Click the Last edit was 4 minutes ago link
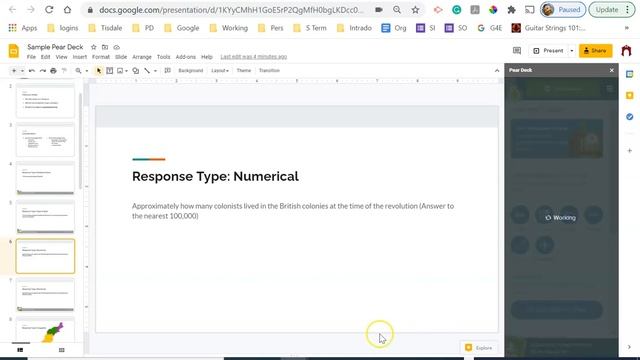The image size is (640, 360). (x=253, y=57)
